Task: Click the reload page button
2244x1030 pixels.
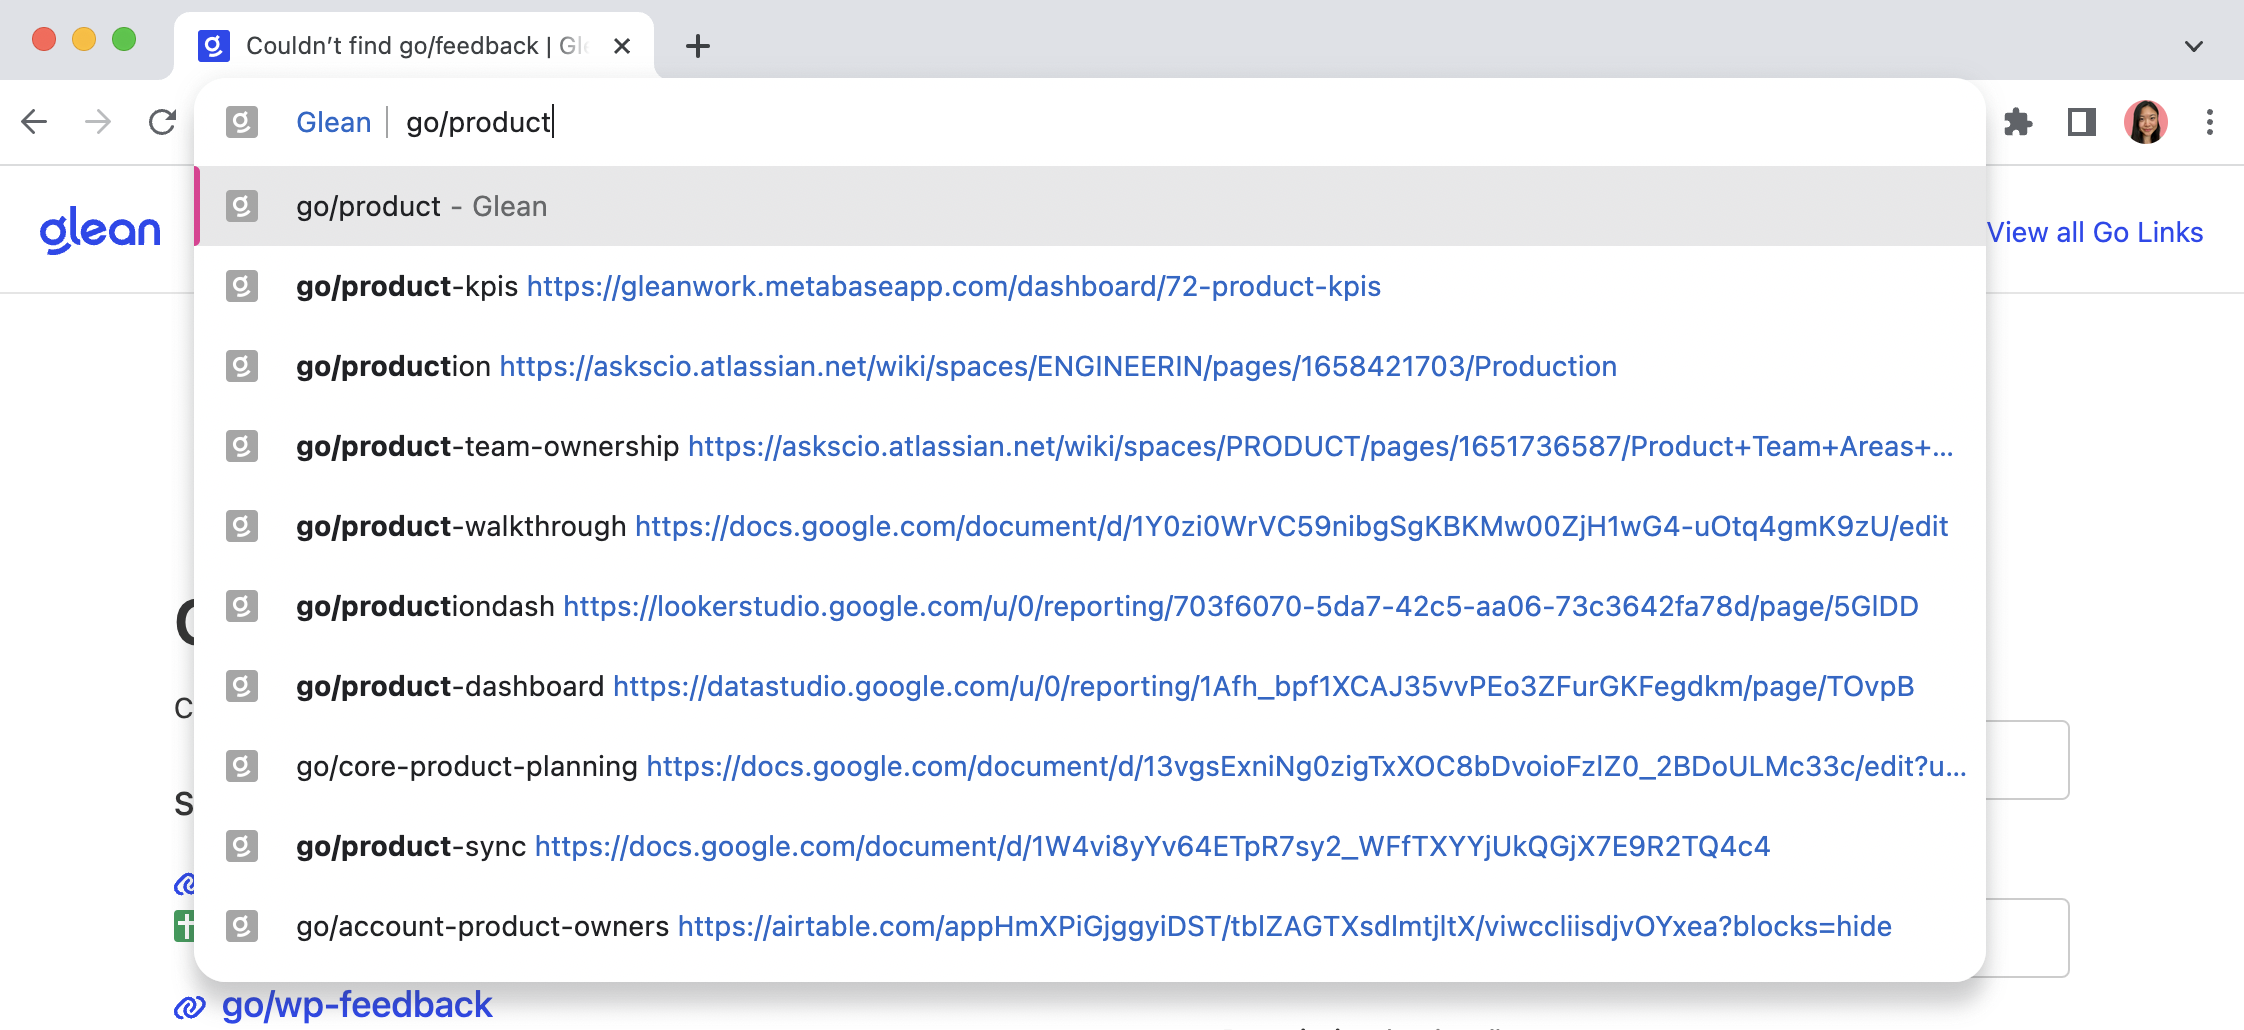Action: 162,122
